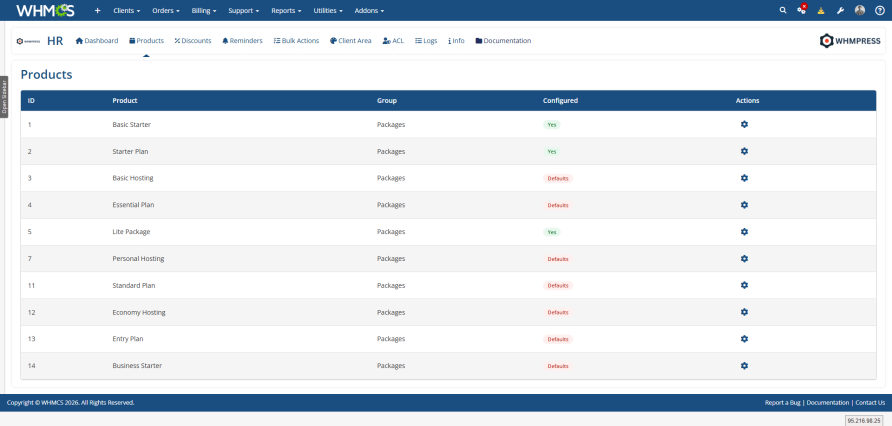
Task: Click the Yes badge for Lite Package
Action: (551, 232)
